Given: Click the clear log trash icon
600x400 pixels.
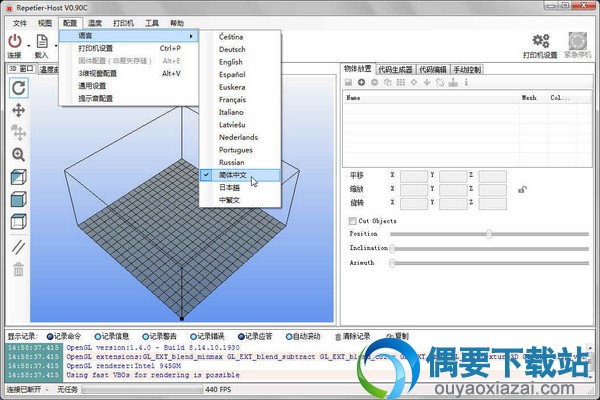Looking at the screenshot, I should (338, 337).
